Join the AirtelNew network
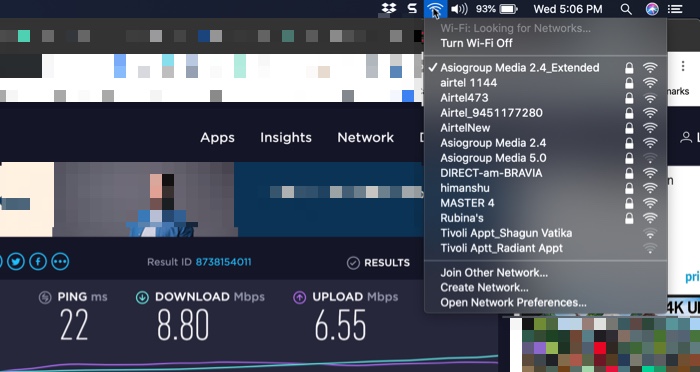Viewport: 700px width, 372px height. (546, 128)
